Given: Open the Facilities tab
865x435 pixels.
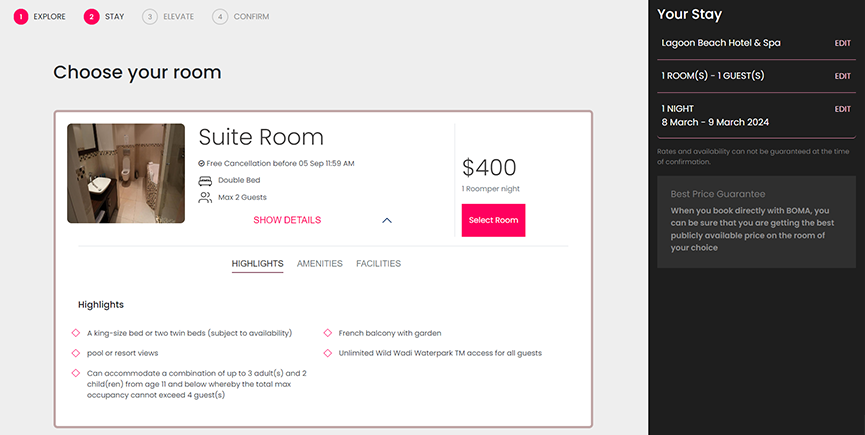Looking at the screenshot, I should click(x=378, y=264).
